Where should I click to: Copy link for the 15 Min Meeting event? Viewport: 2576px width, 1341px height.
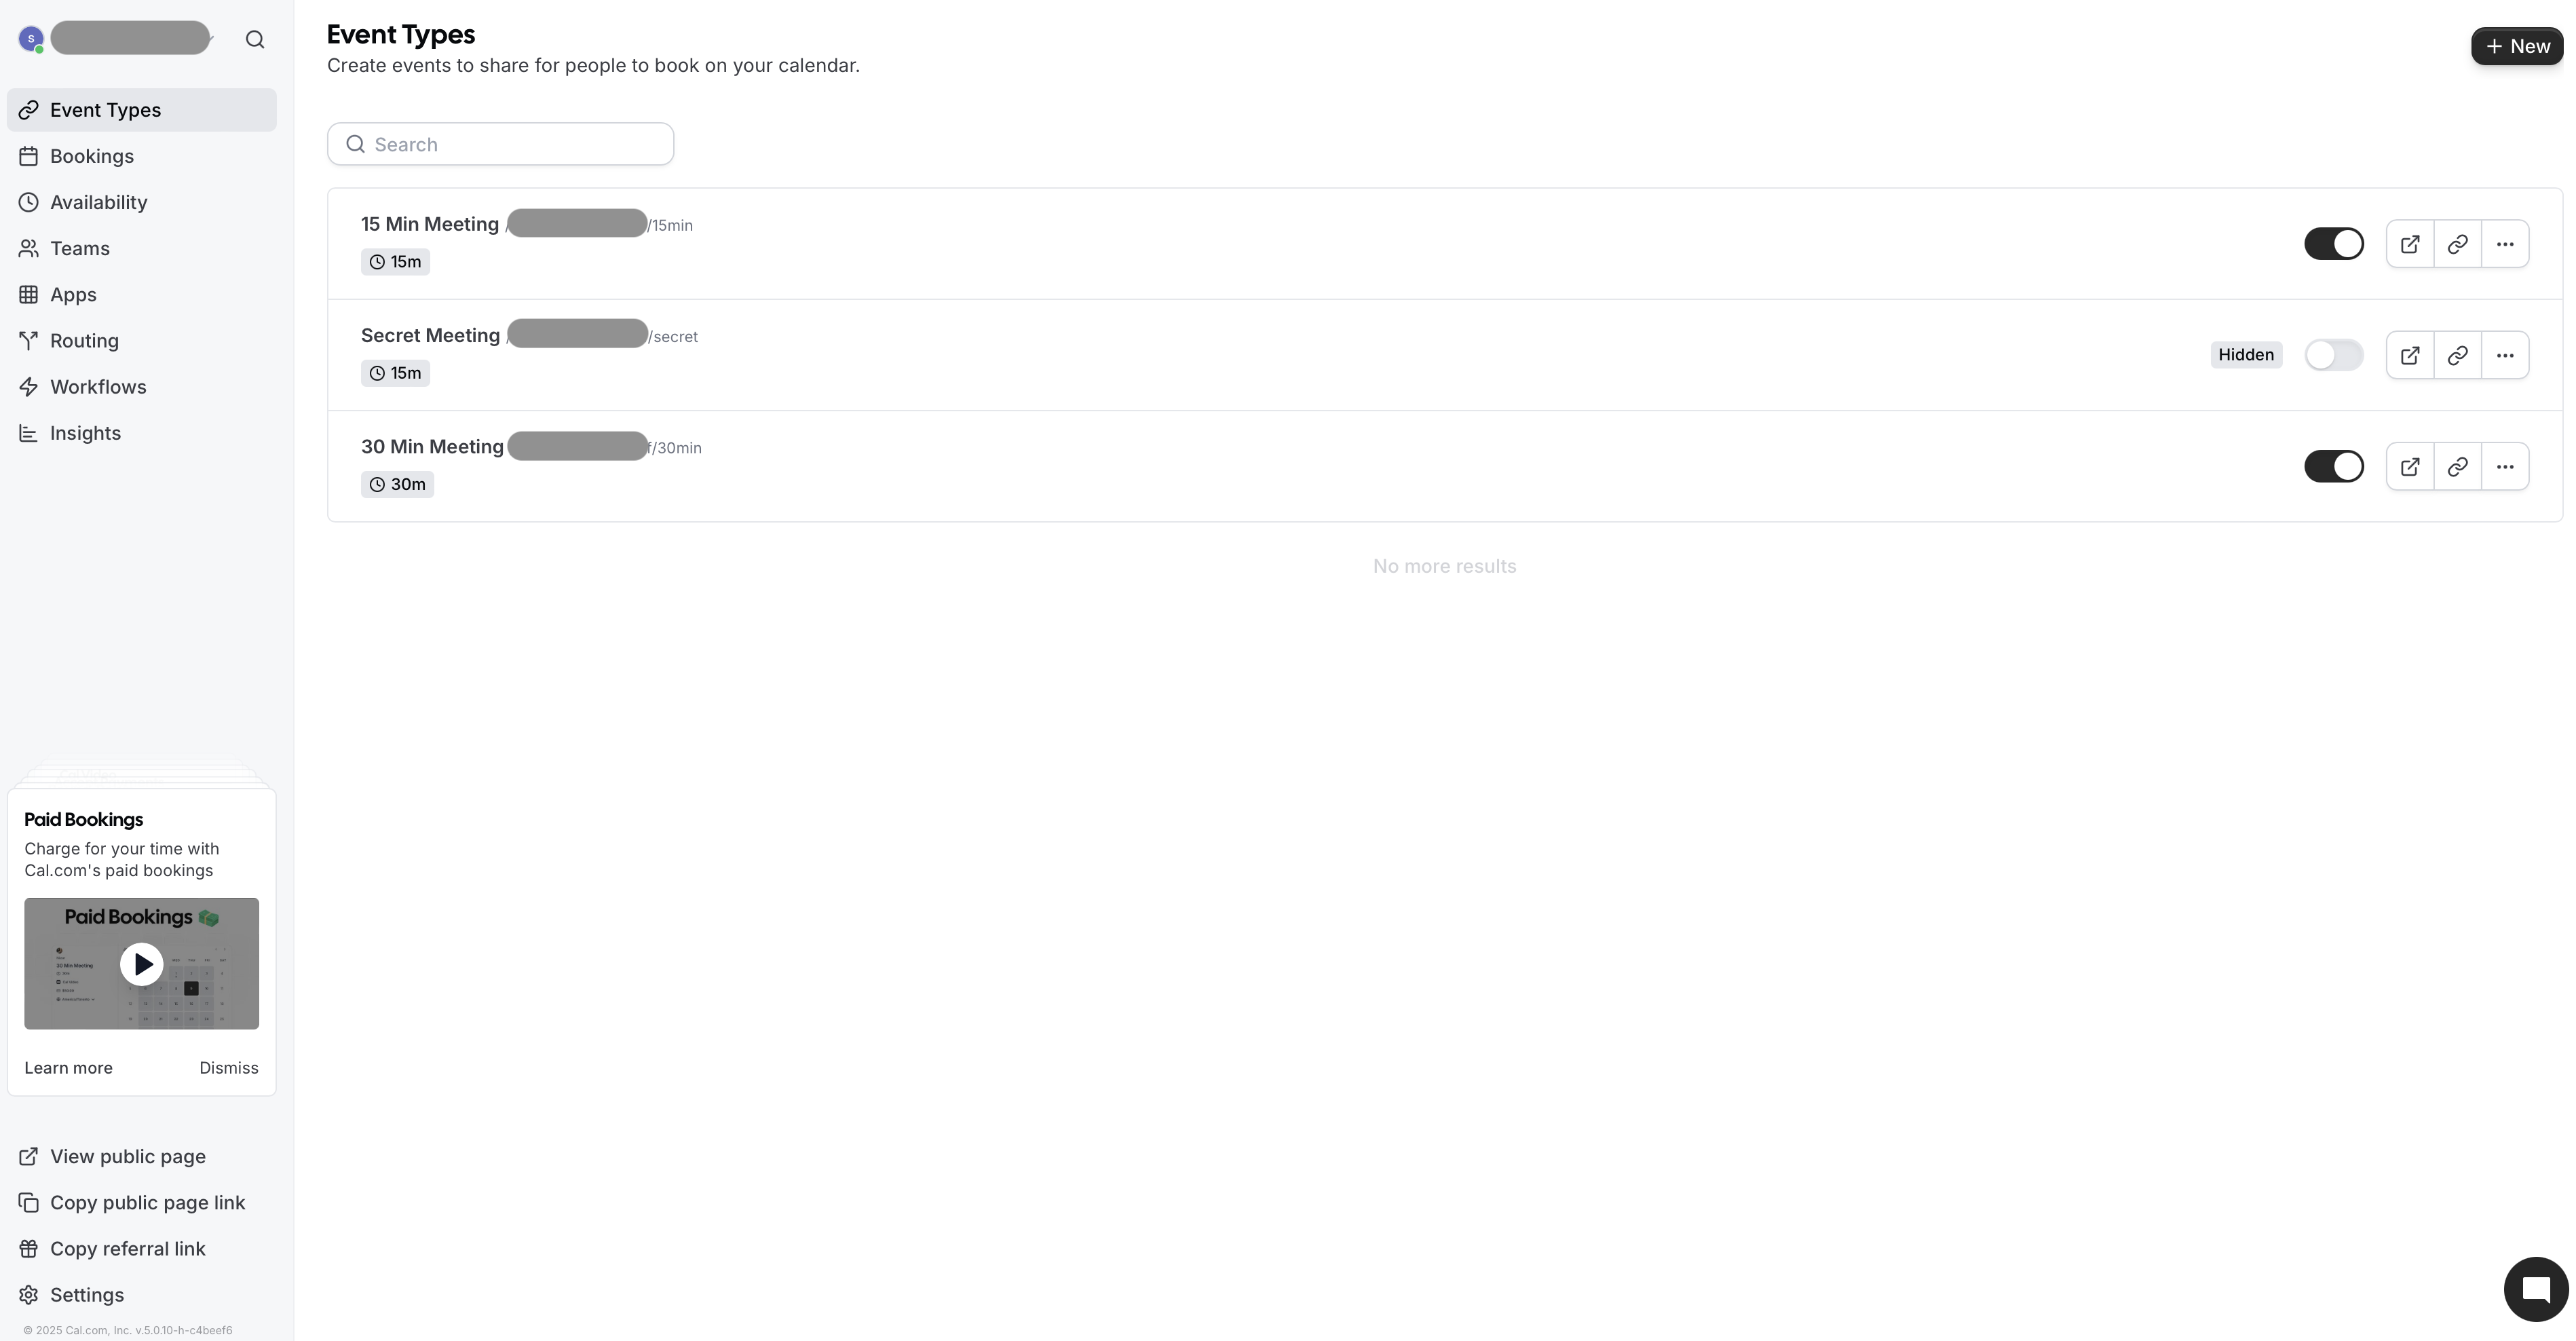tap(2457, 244)
